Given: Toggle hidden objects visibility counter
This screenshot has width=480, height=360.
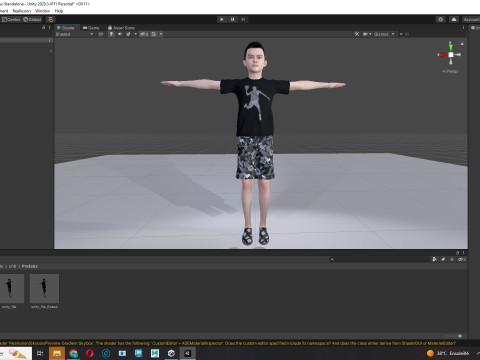Looking at the screenshot, I should (144, 34).
